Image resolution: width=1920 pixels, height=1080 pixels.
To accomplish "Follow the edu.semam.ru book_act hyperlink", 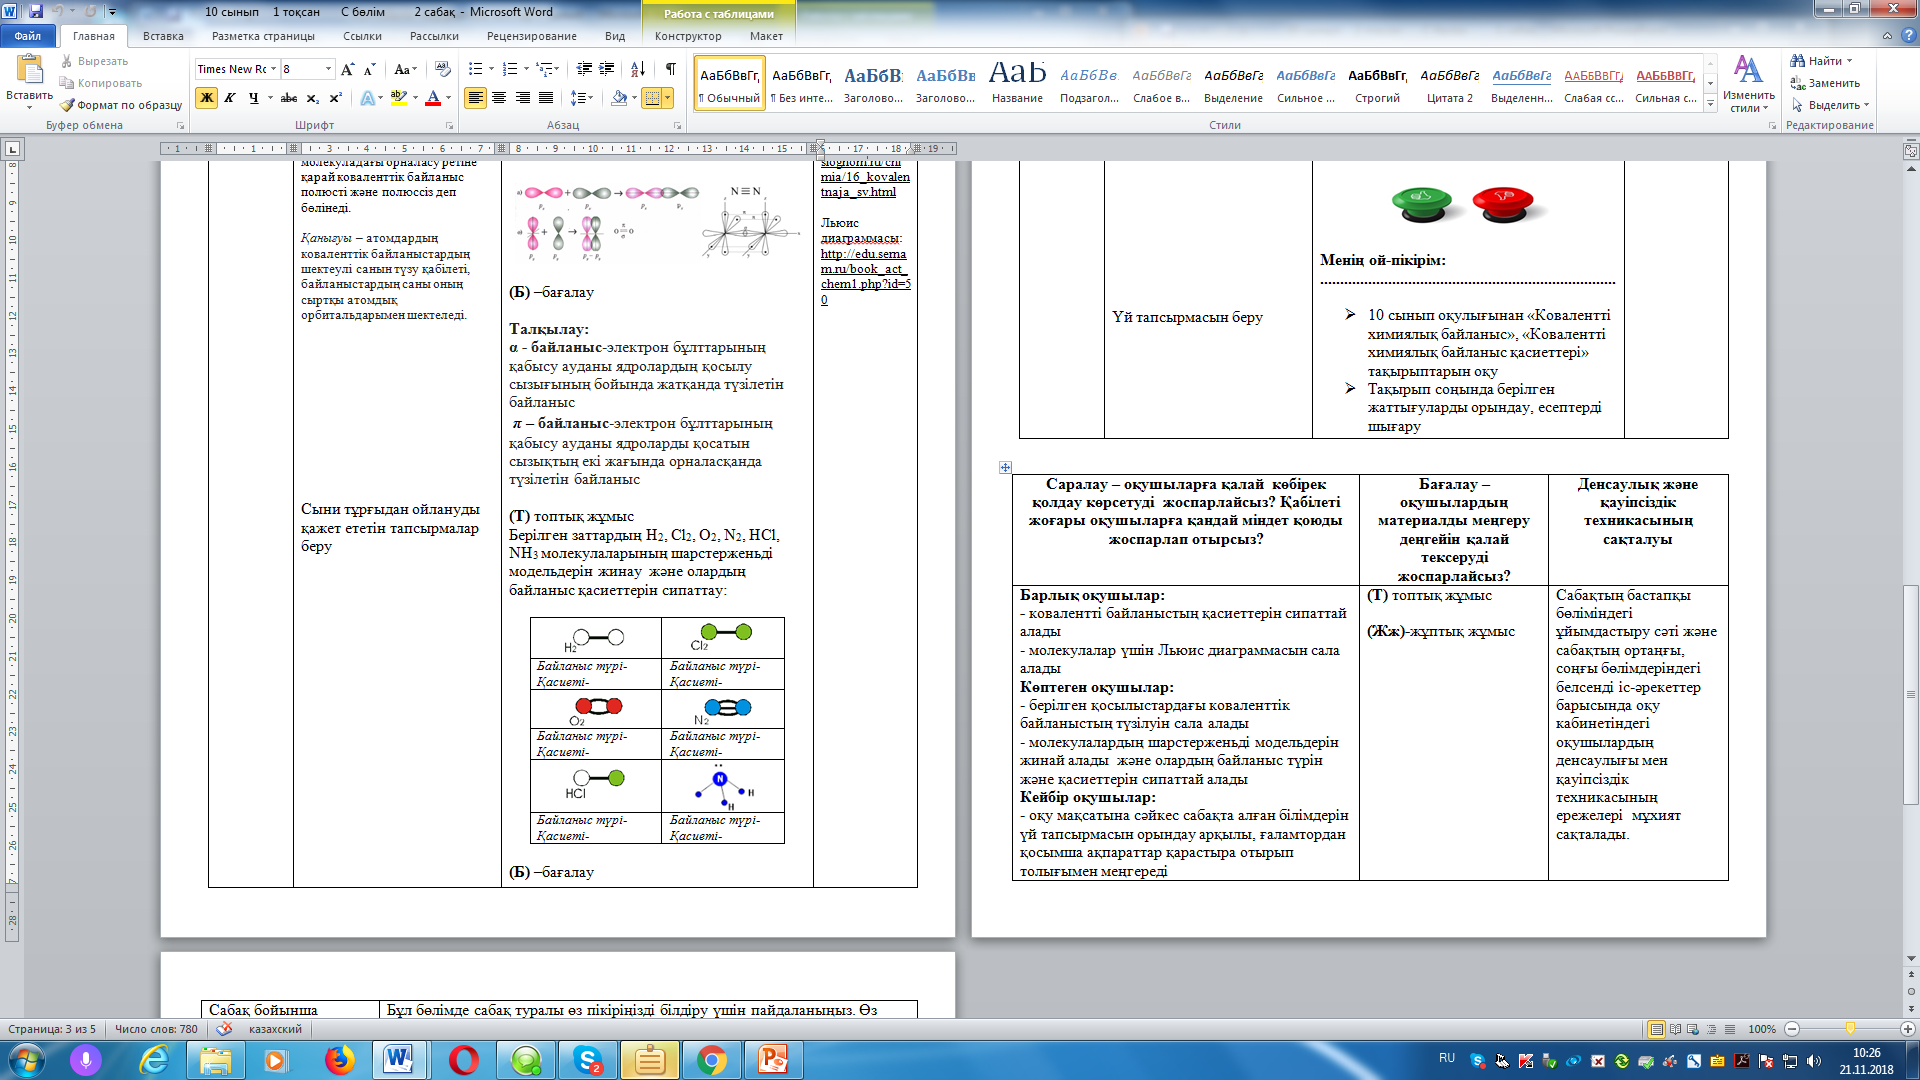I will pyautogui.click(x=863, y=269).
